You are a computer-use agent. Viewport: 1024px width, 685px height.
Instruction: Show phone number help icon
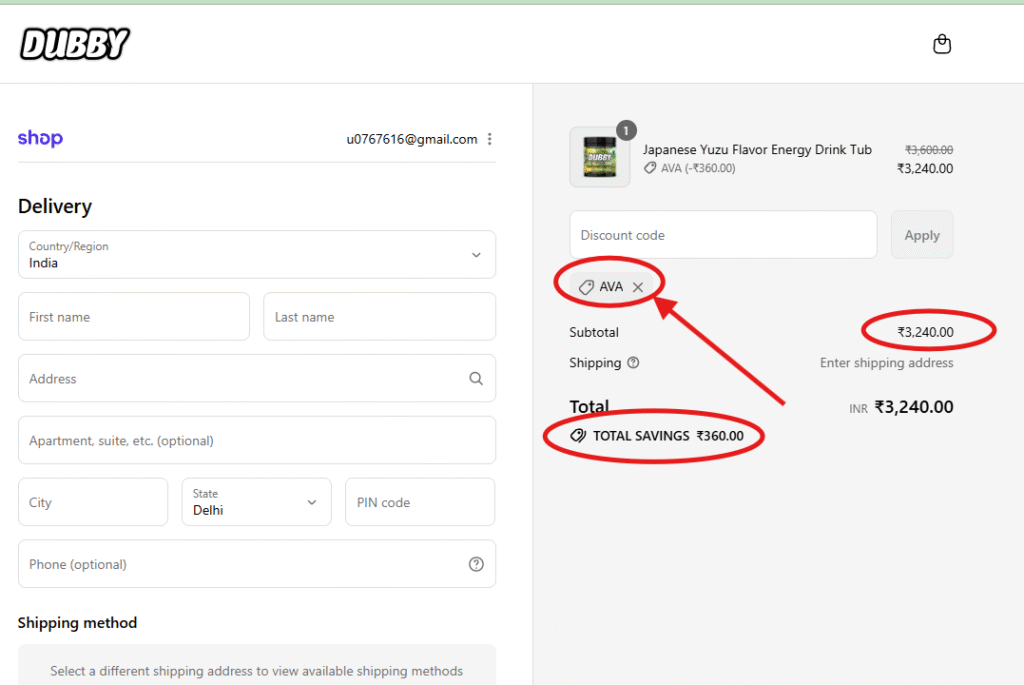(x=476, y=564)
